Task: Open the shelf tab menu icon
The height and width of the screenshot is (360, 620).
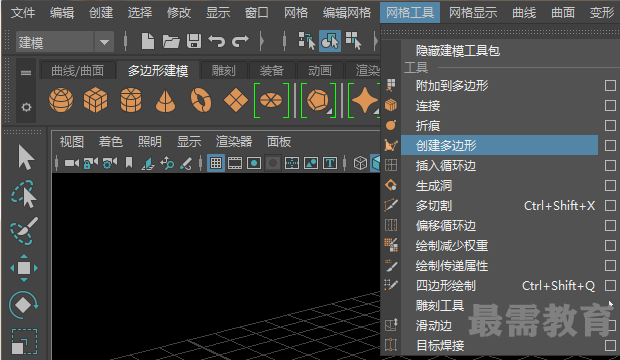Action: [26, 73]
